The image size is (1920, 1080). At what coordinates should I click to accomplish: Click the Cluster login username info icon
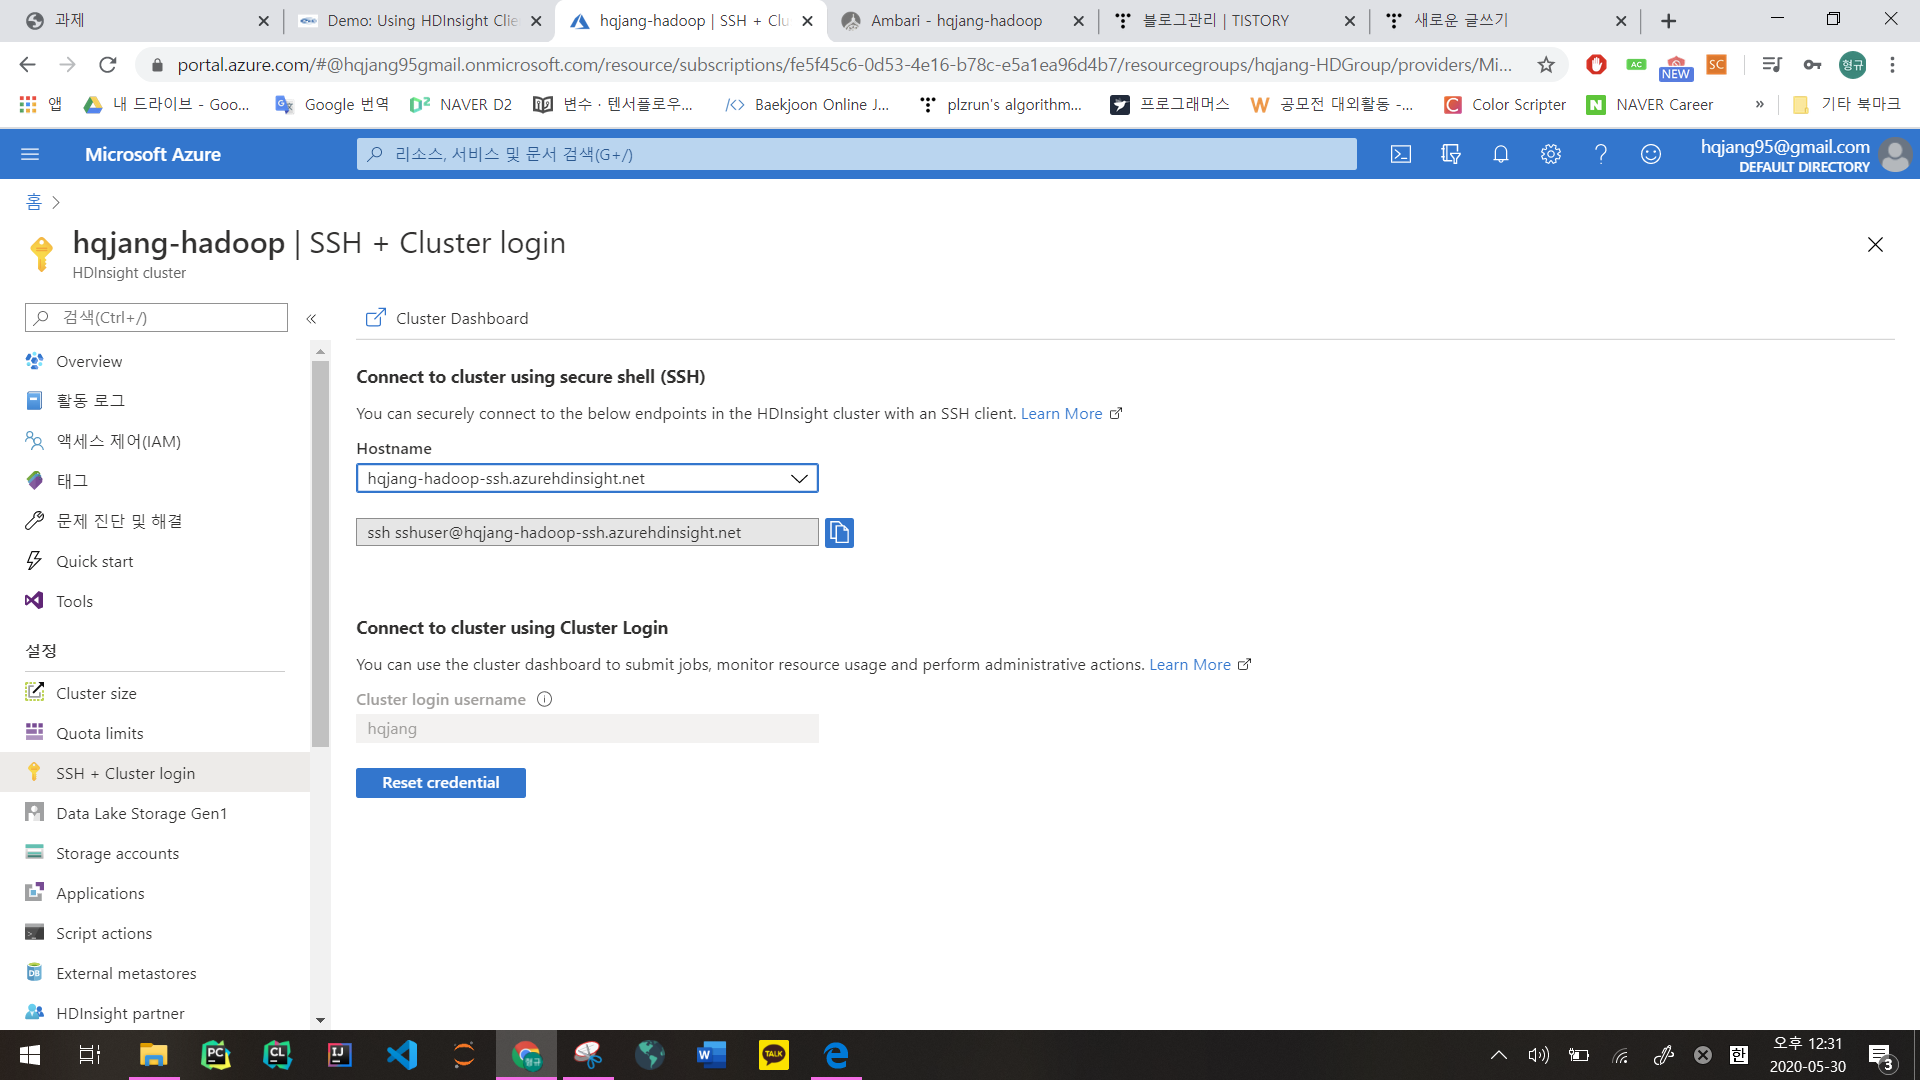tap(544, 699)
